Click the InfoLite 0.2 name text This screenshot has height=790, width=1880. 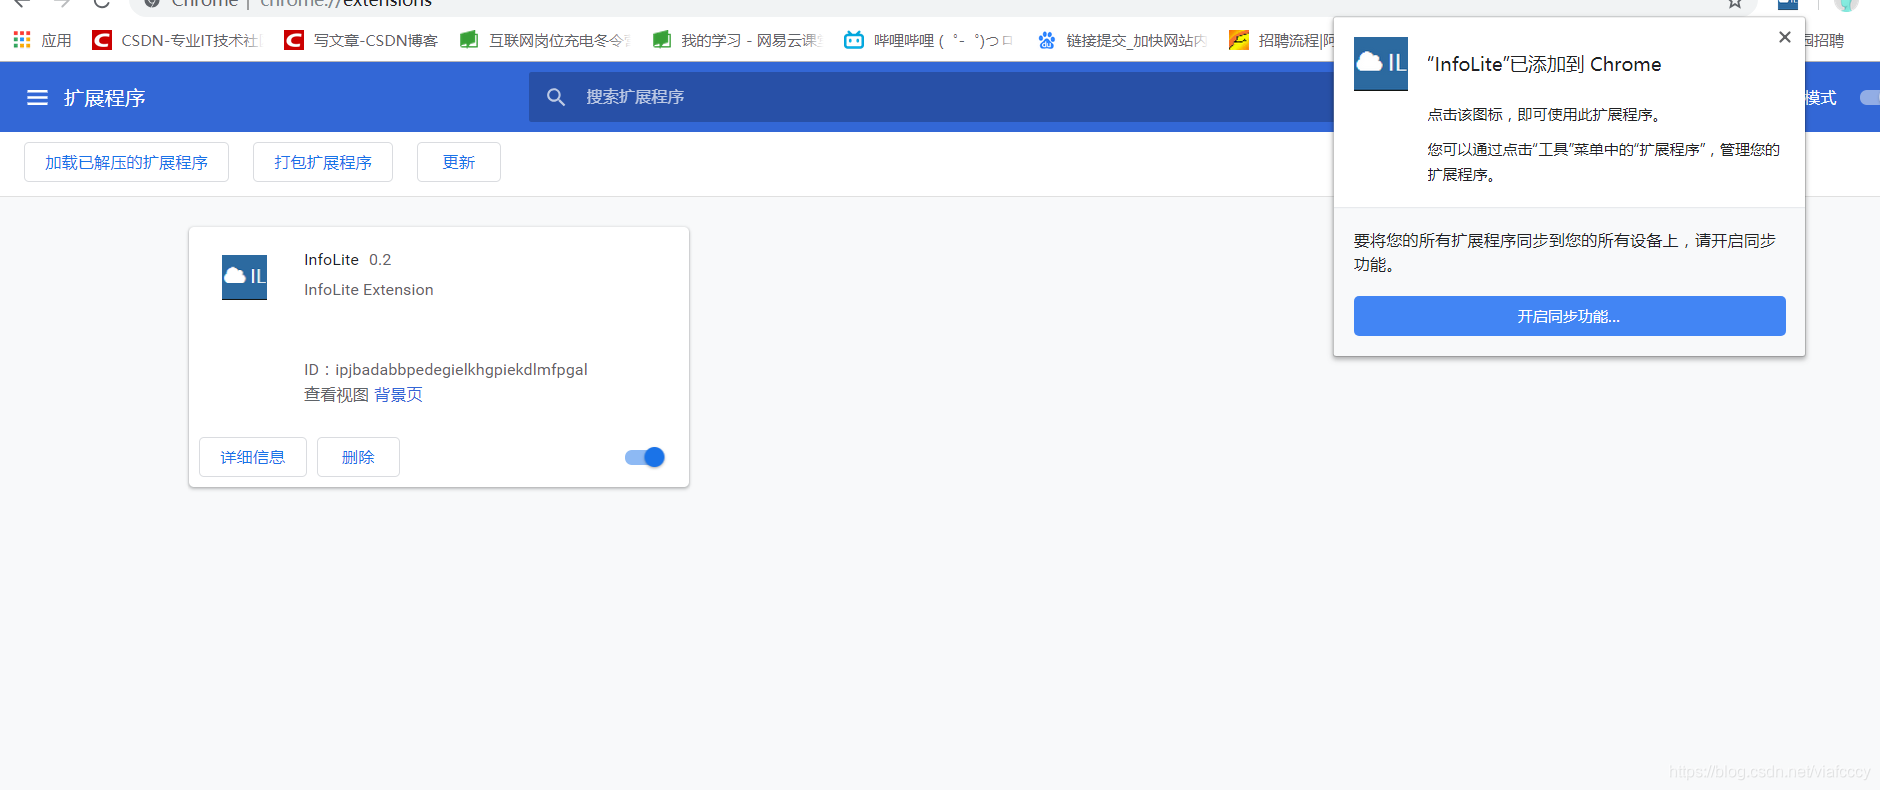click(348, 260)
